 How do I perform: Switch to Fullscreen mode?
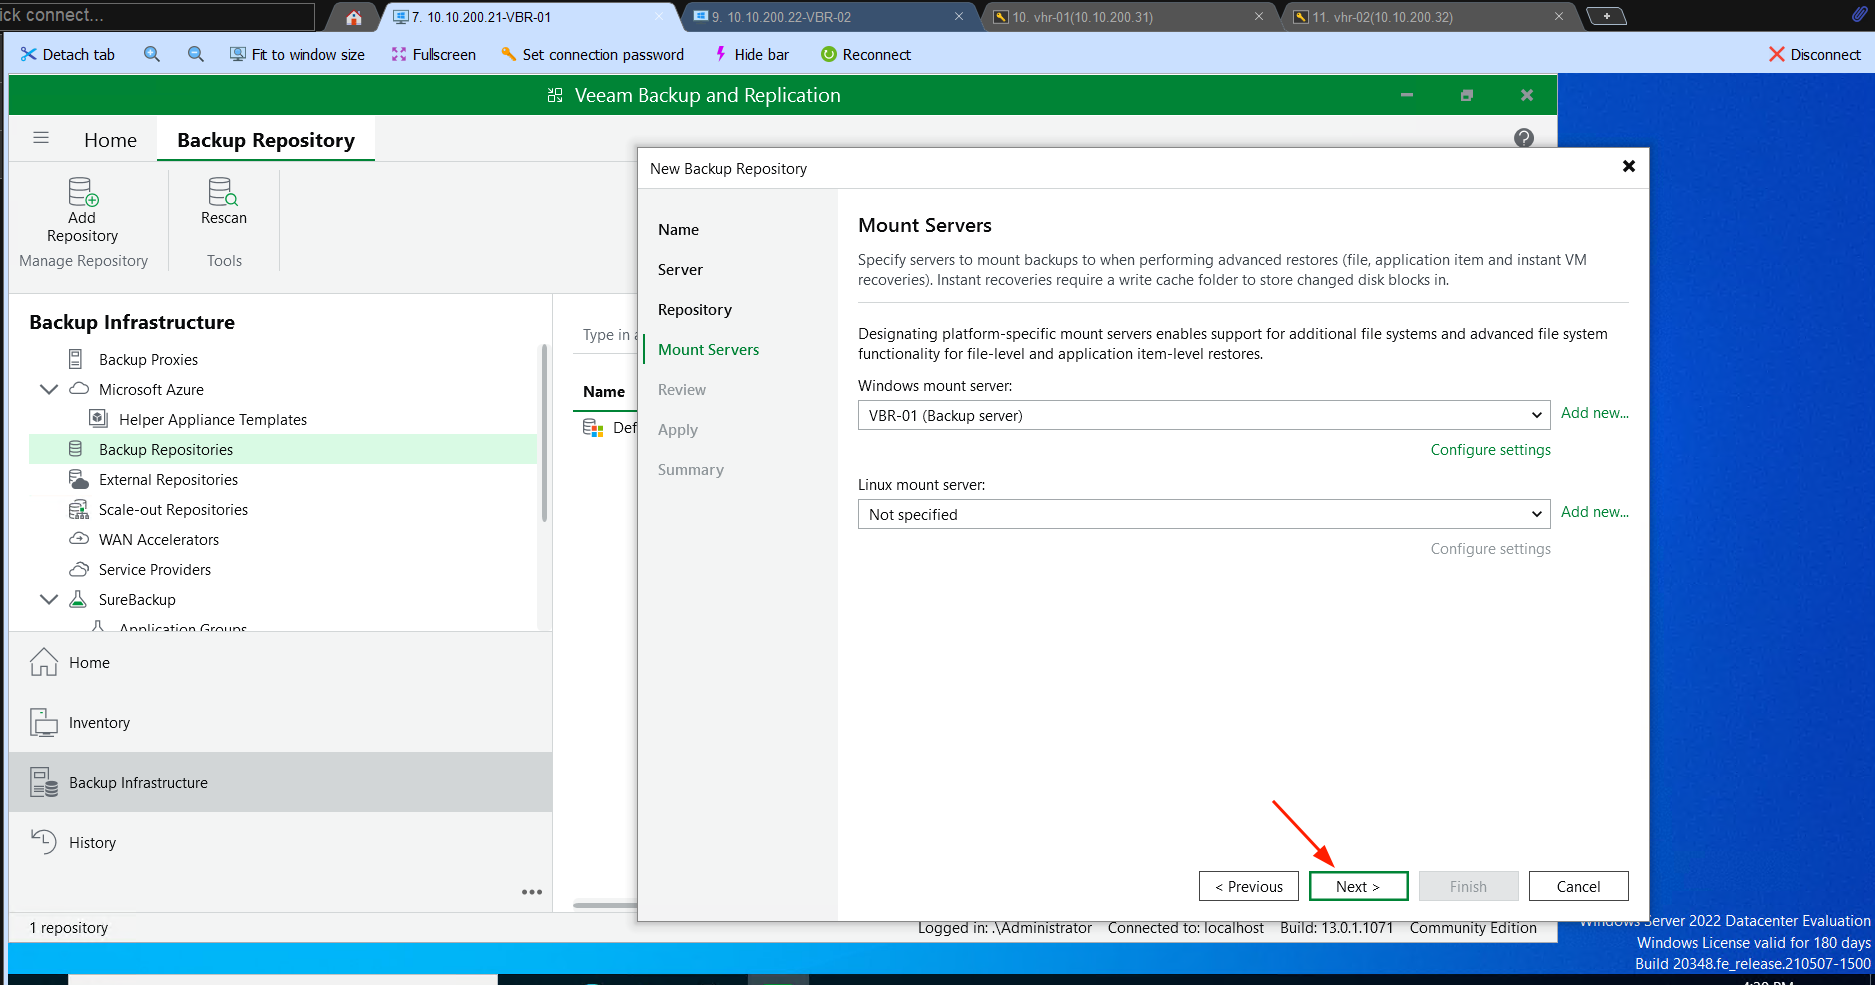coord(433,55)
